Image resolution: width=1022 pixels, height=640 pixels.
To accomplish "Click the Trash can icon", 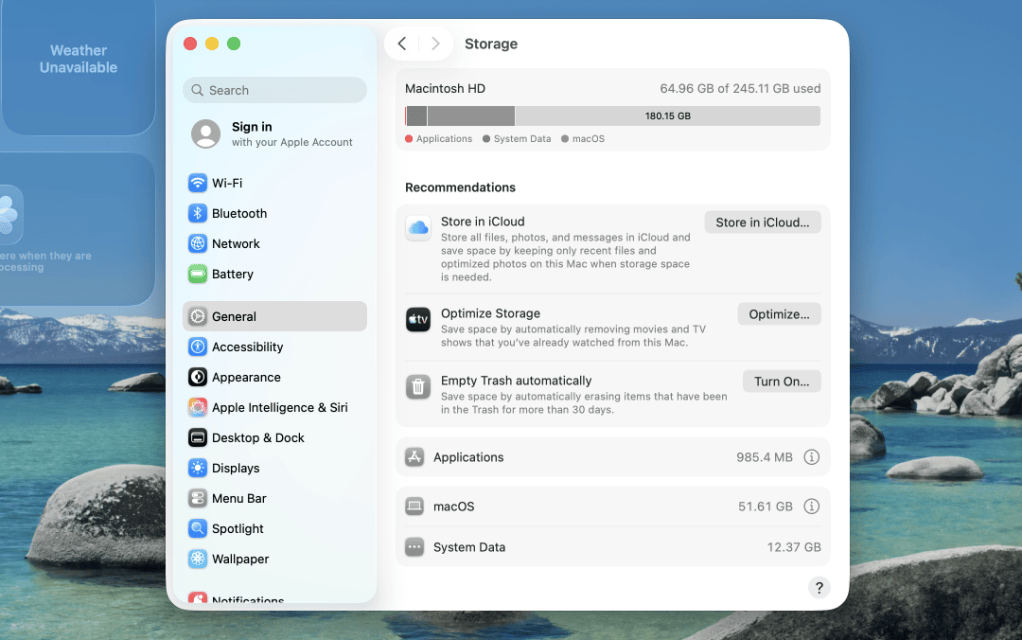I will tap(418, 387).
